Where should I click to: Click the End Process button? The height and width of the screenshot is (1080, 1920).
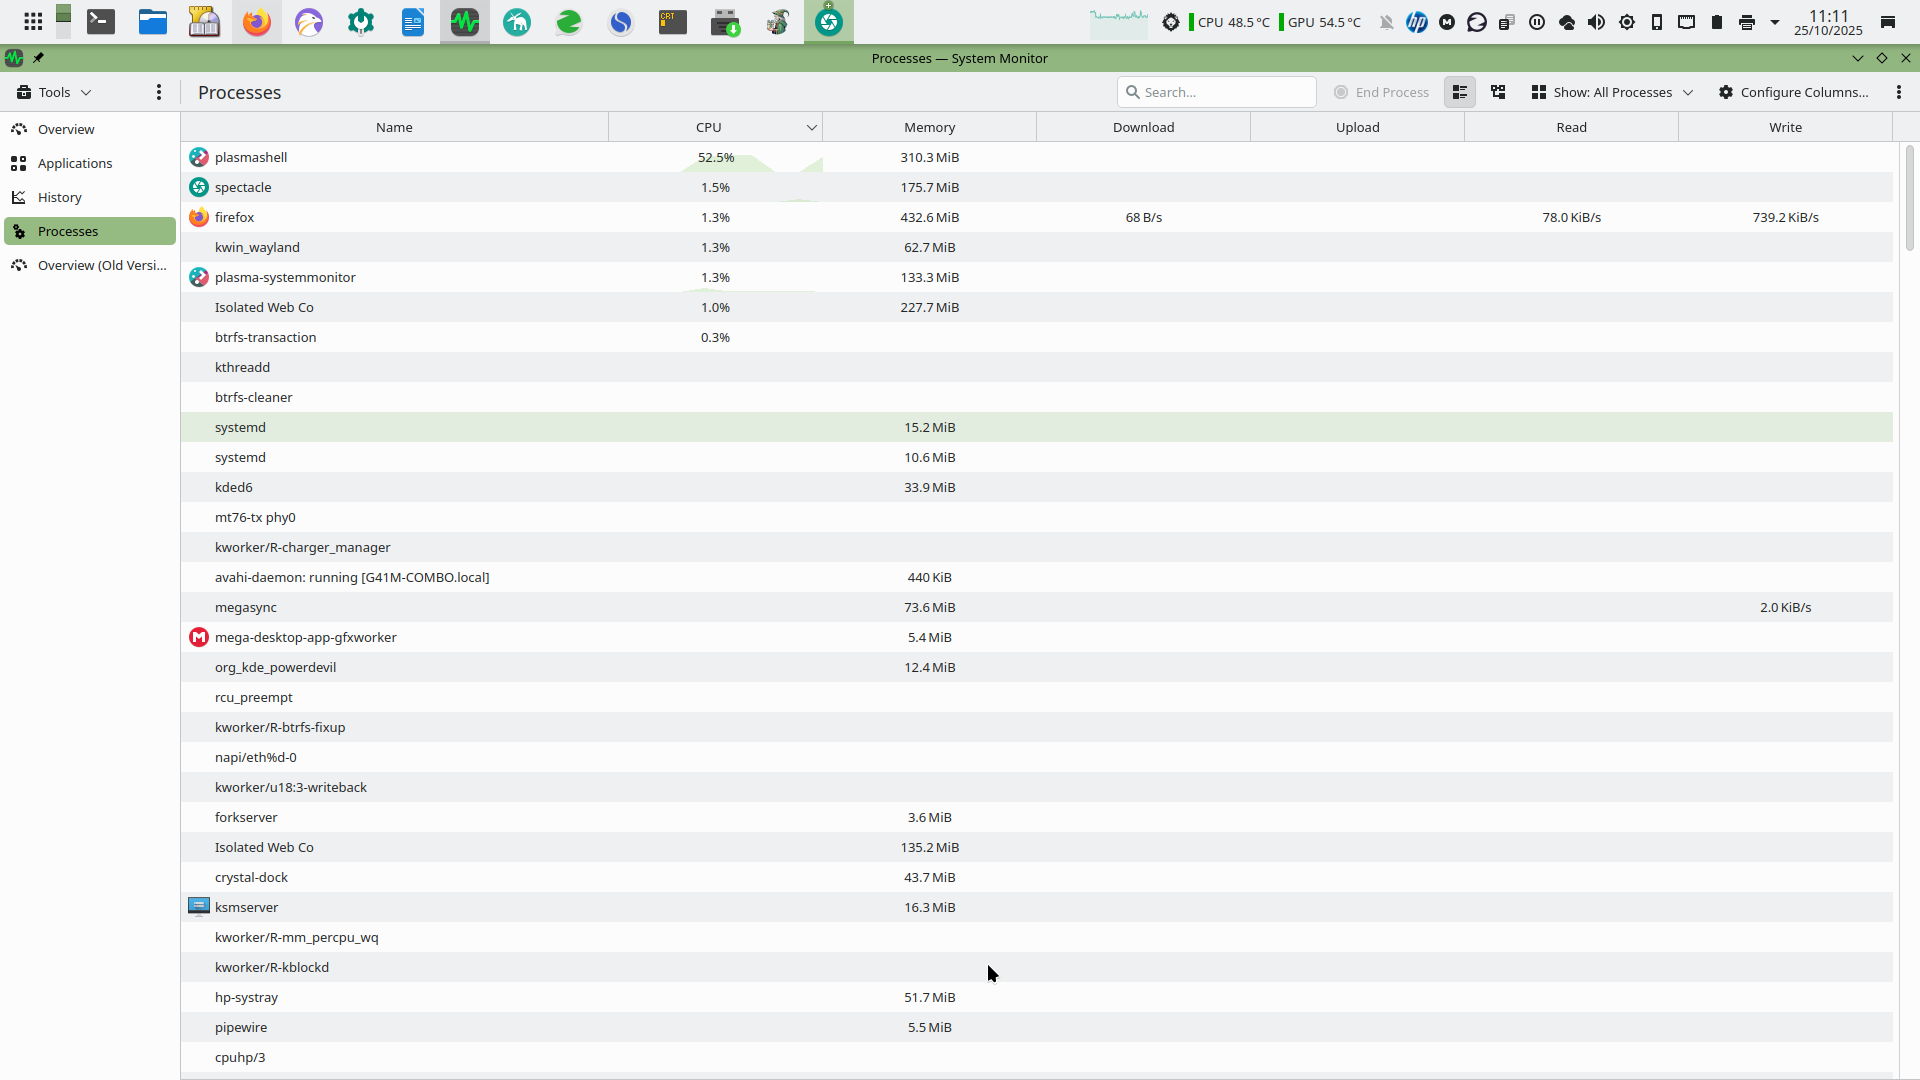(1382, 92)
